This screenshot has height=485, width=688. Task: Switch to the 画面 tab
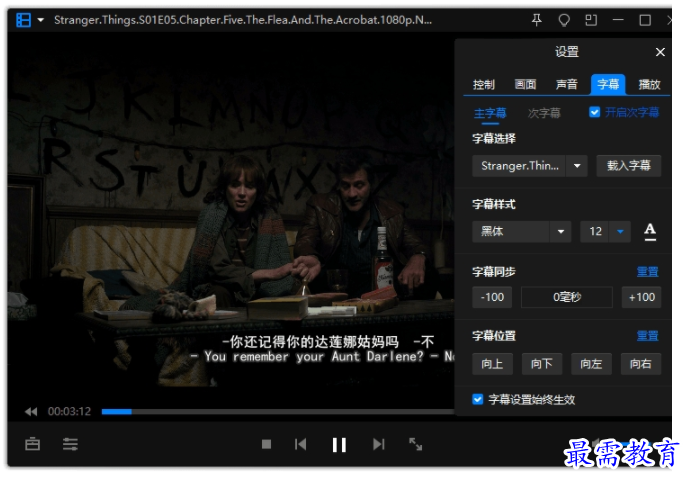(525, 84)
